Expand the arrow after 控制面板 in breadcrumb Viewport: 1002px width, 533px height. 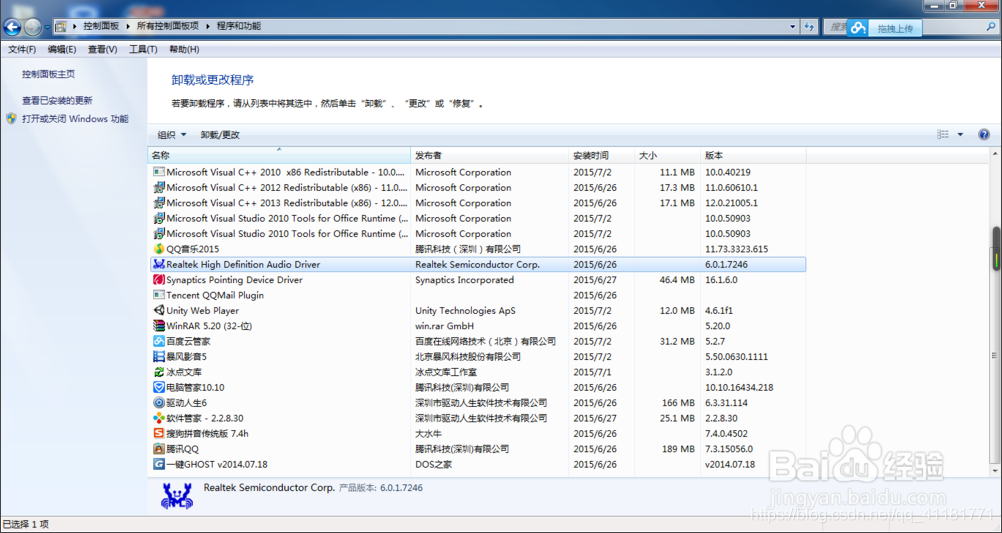[x=128, y=26]
